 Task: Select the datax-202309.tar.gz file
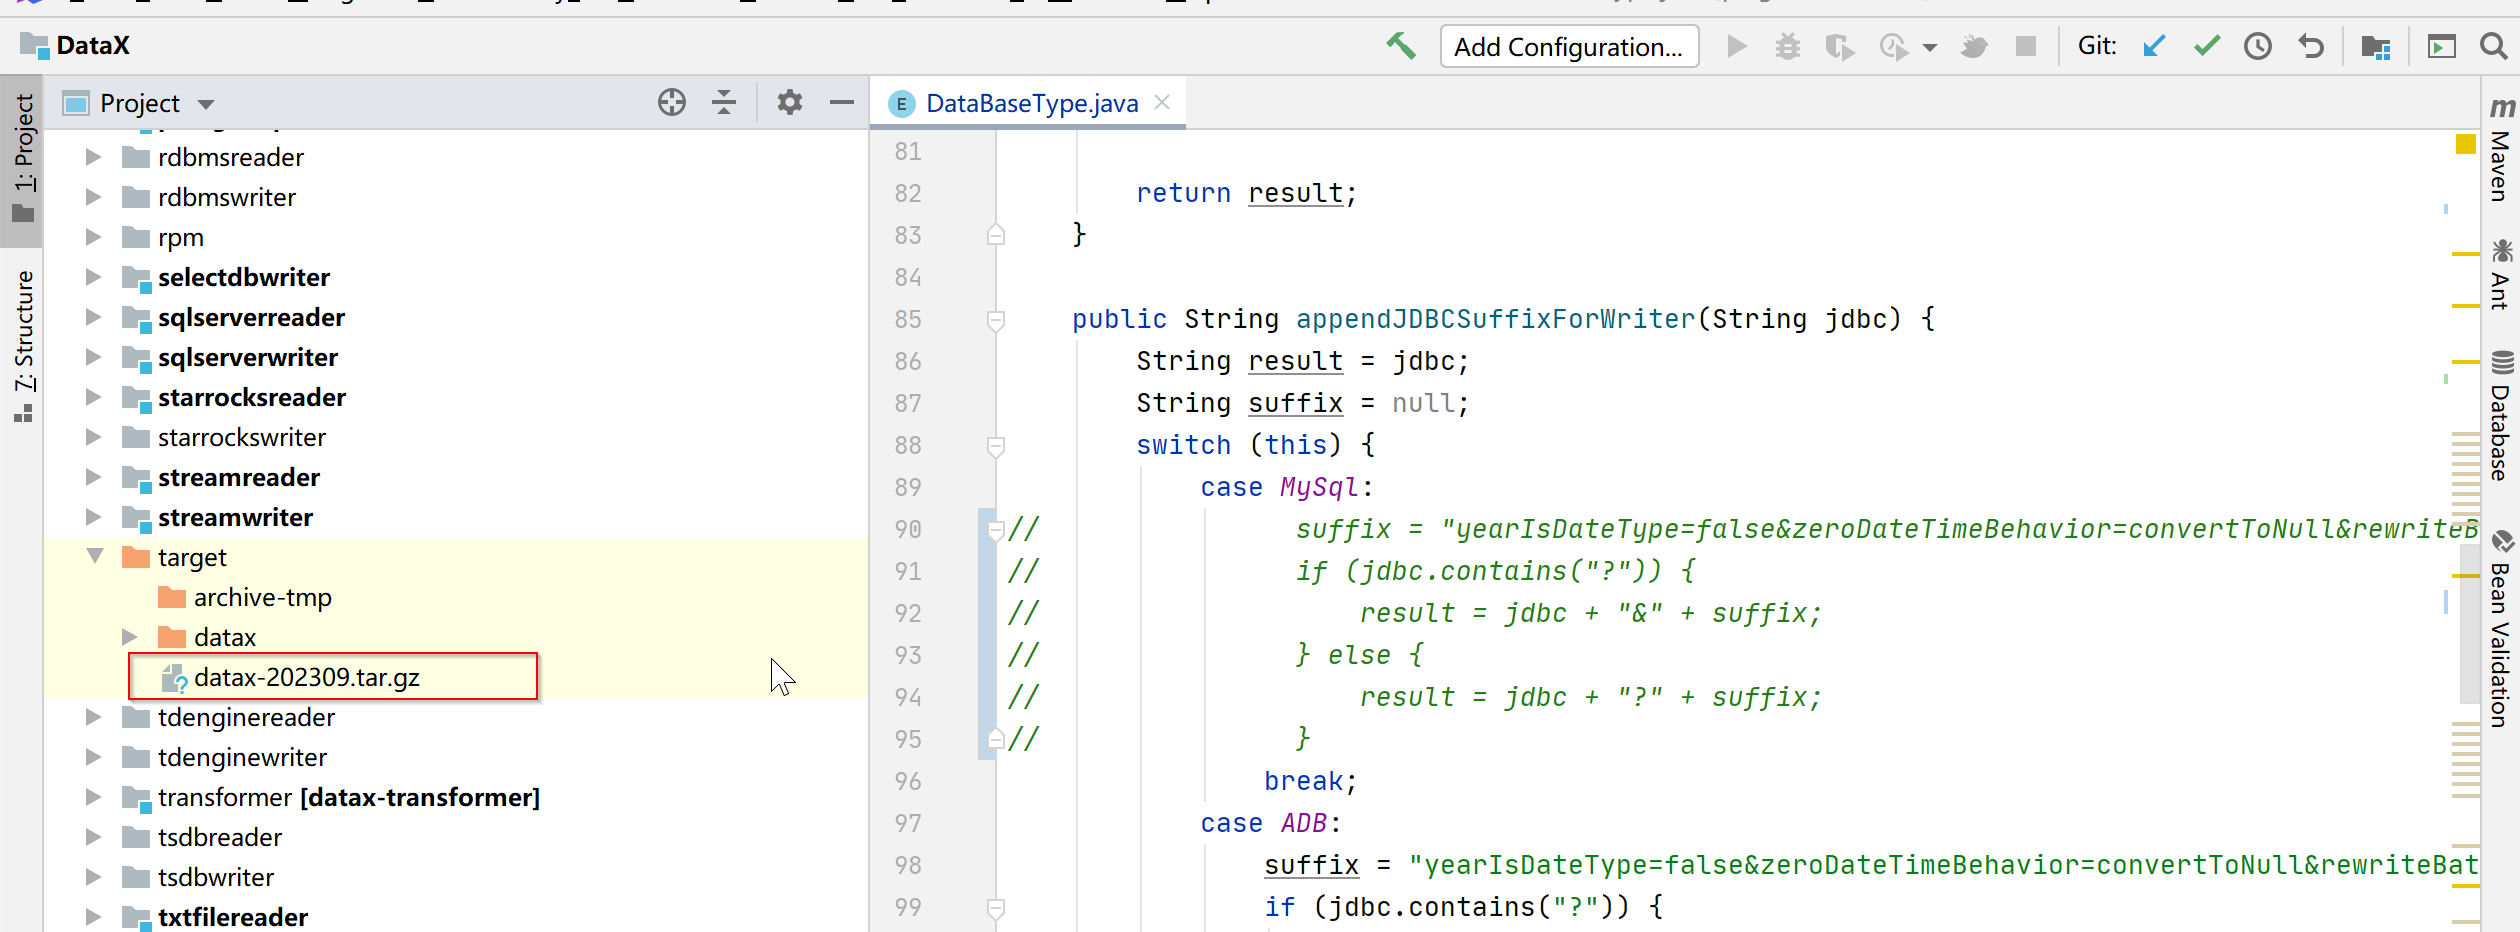tap(307, 677)
